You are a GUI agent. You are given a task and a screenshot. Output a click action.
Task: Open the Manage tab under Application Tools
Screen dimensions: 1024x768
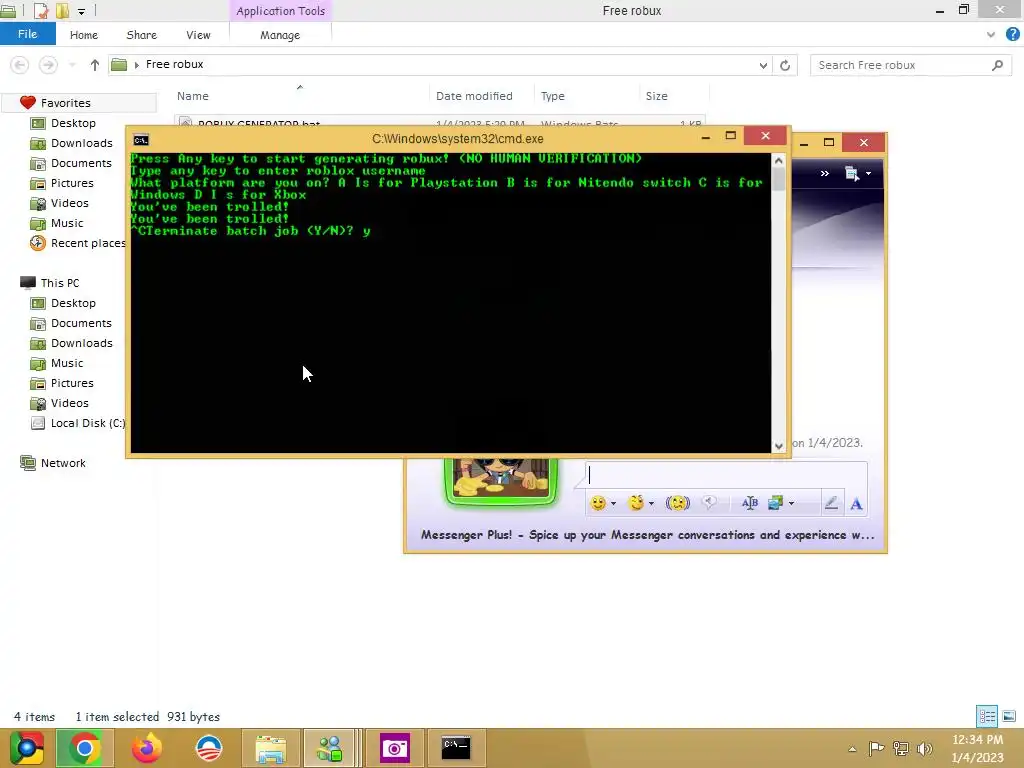pyautogui.click(x=280, y=35)
